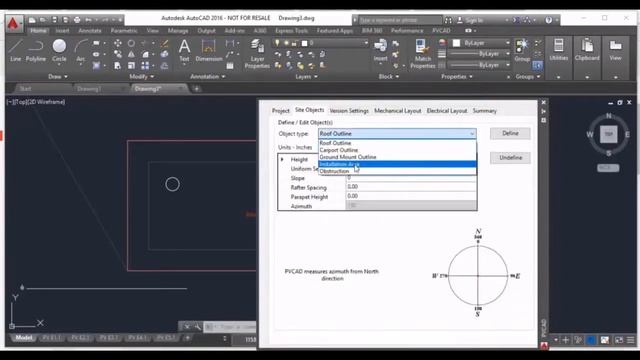Click the Undefine button

click(x=510, y=158)
